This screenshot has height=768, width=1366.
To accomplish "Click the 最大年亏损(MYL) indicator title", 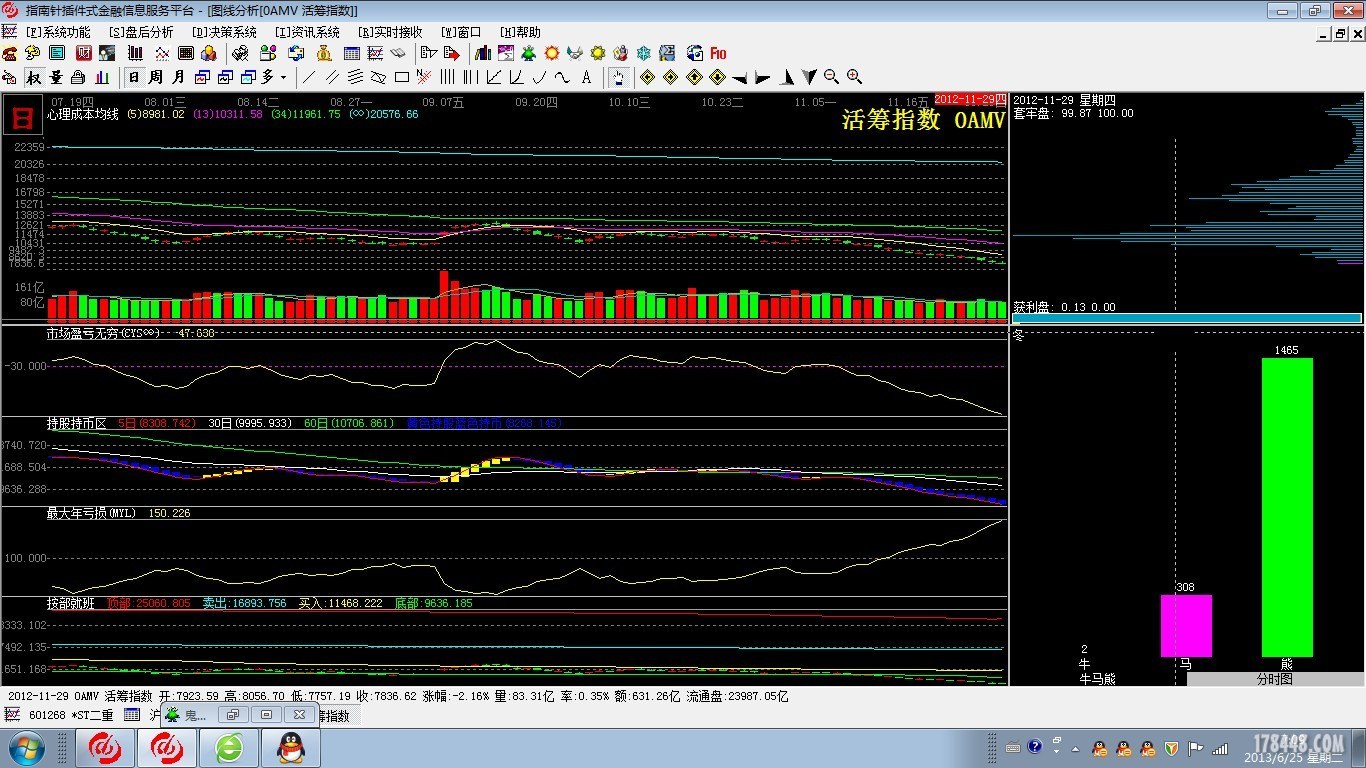I will [91, 513].
